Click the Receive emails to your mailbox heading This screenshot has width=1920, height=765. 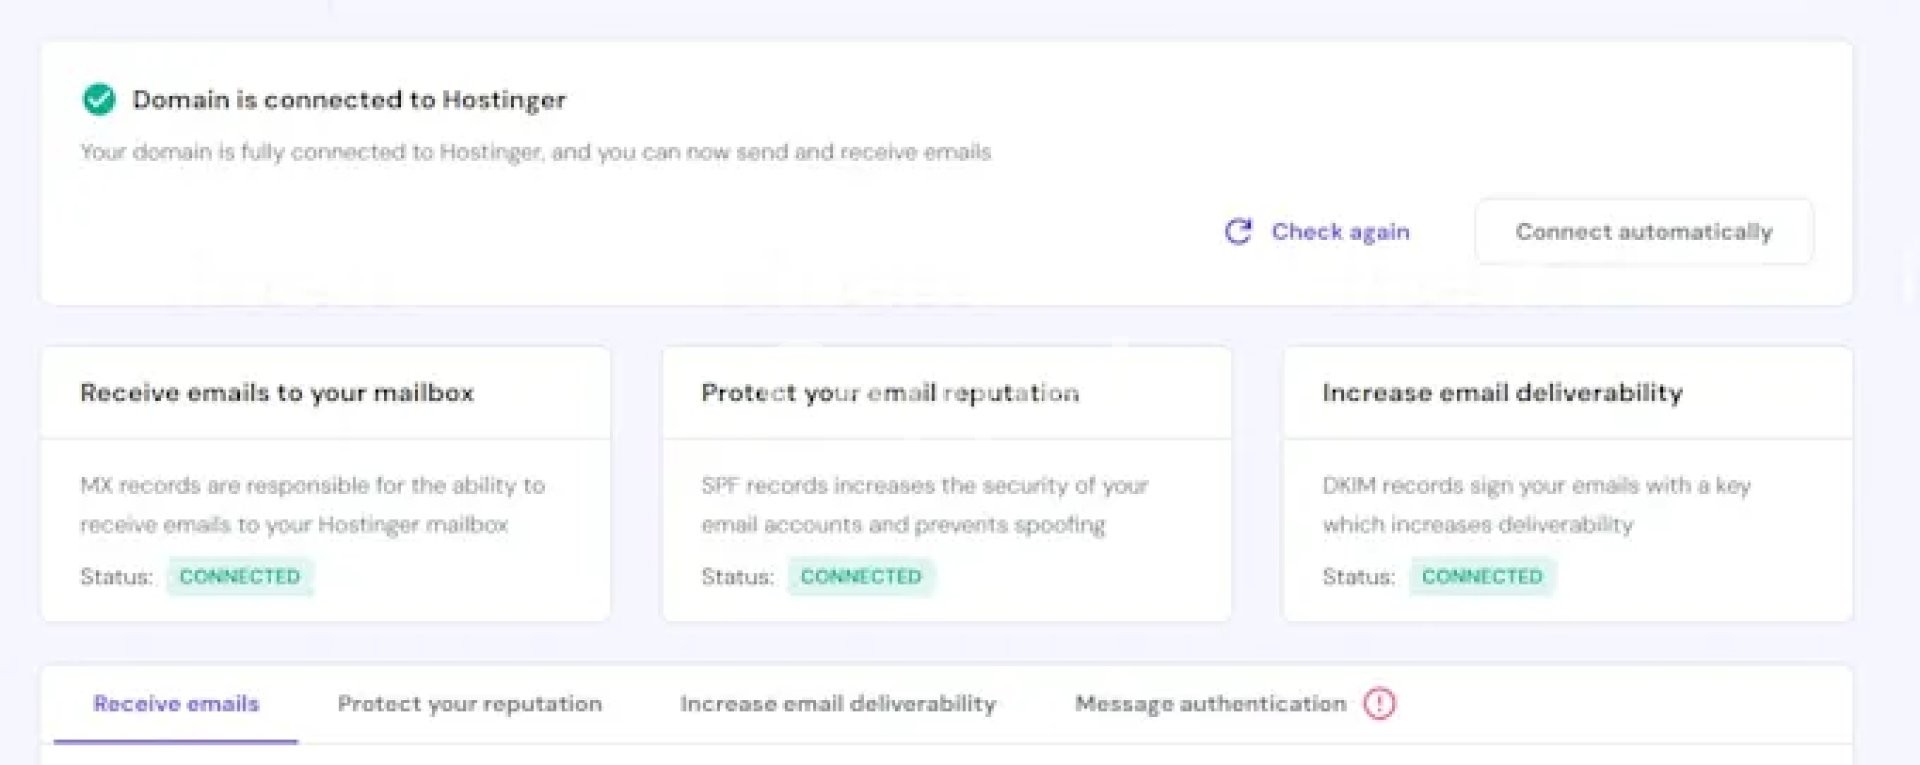277,393
